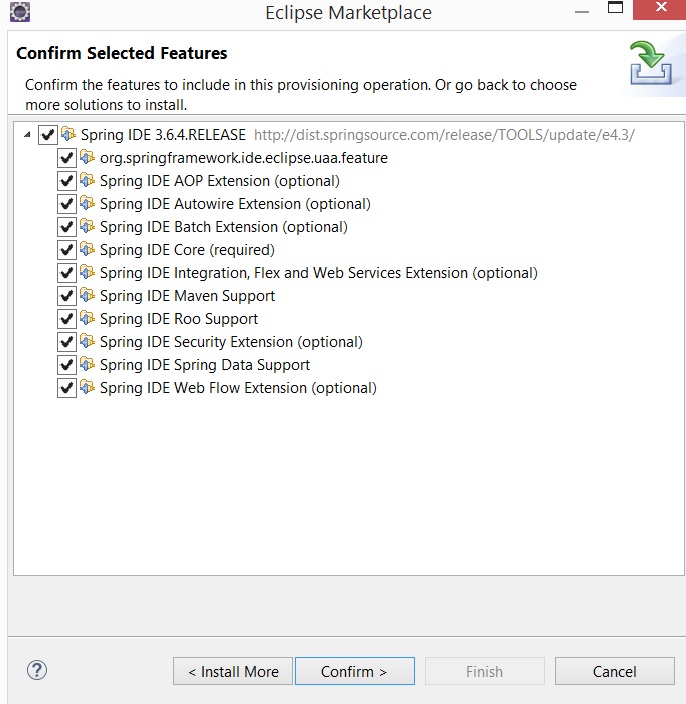The height and width of the screenshot is (704, 686).
Task: Click the feature icon beside Spring IDE AOP Extension
Action: [88, 180]
